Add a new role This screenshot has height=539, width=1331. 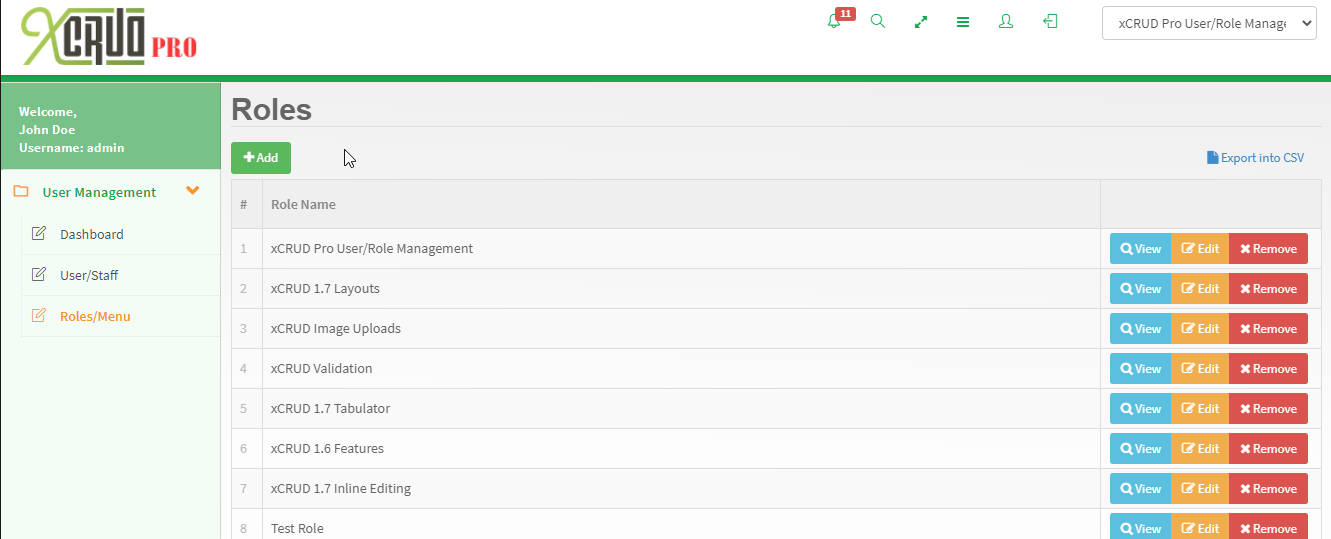click(261, 158)
